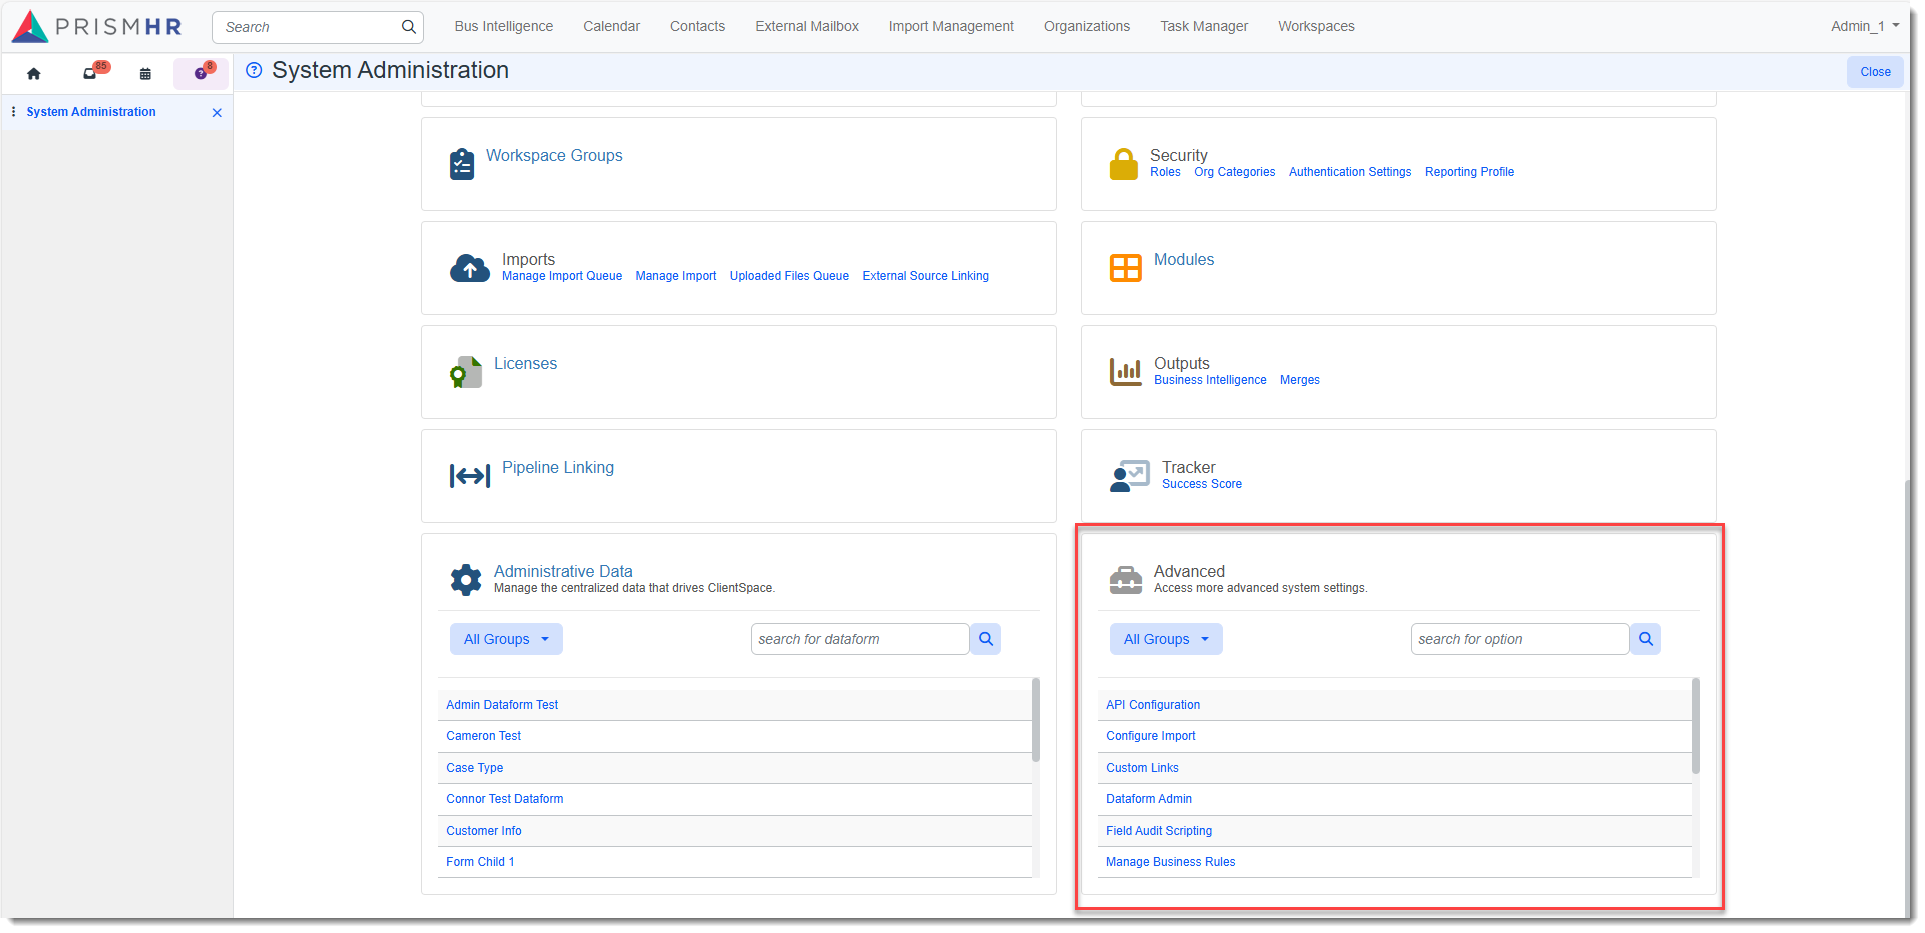
Task: Click the Imports cloud upload icon
Action: [469, 268]
